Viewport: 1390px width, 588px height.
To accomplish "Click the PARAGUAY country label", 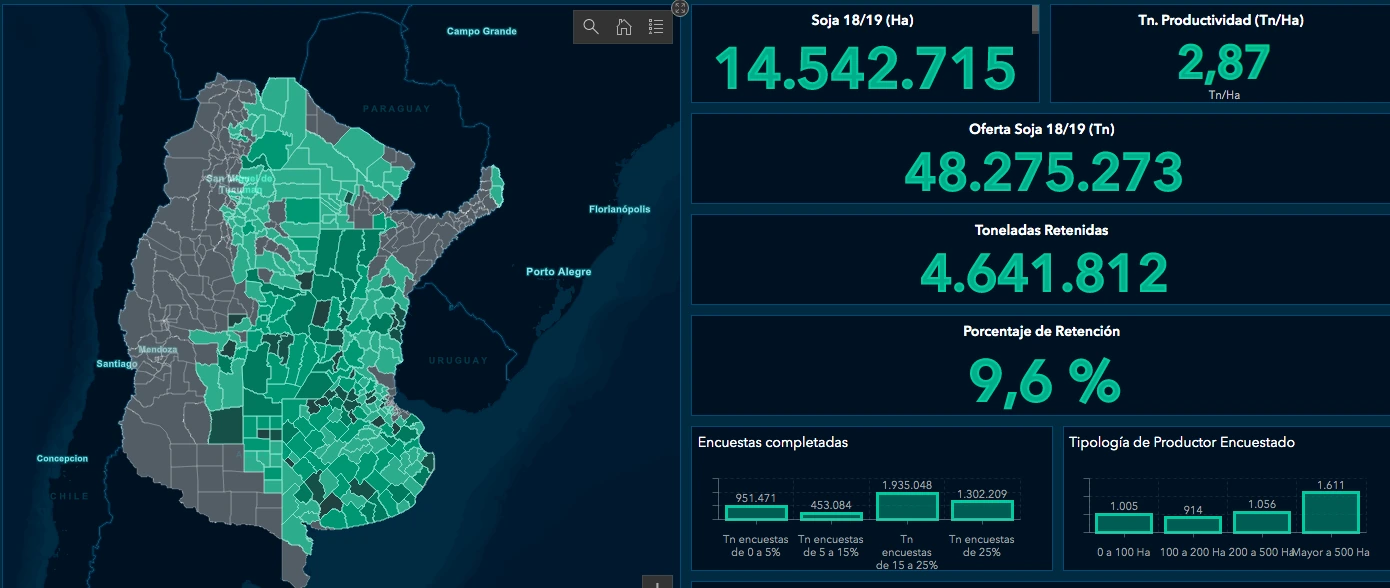I will coord(396,108).
